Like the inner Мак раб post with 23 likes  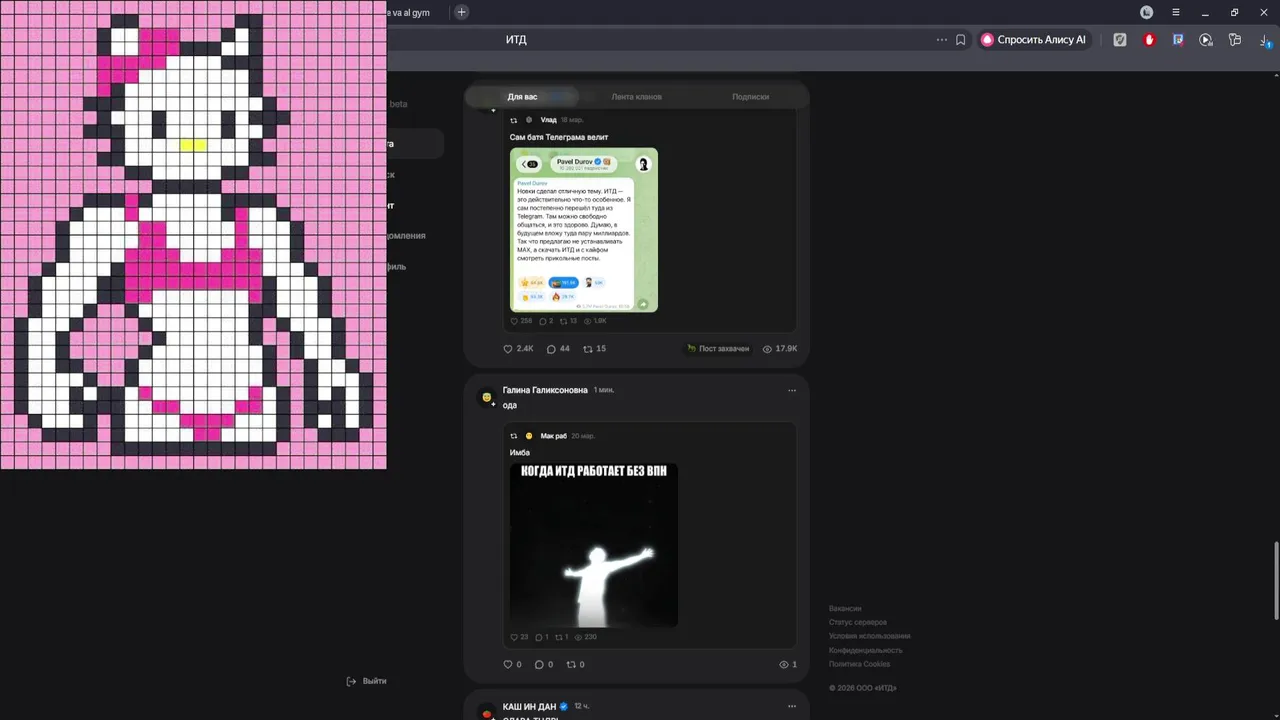coord(519,637)
